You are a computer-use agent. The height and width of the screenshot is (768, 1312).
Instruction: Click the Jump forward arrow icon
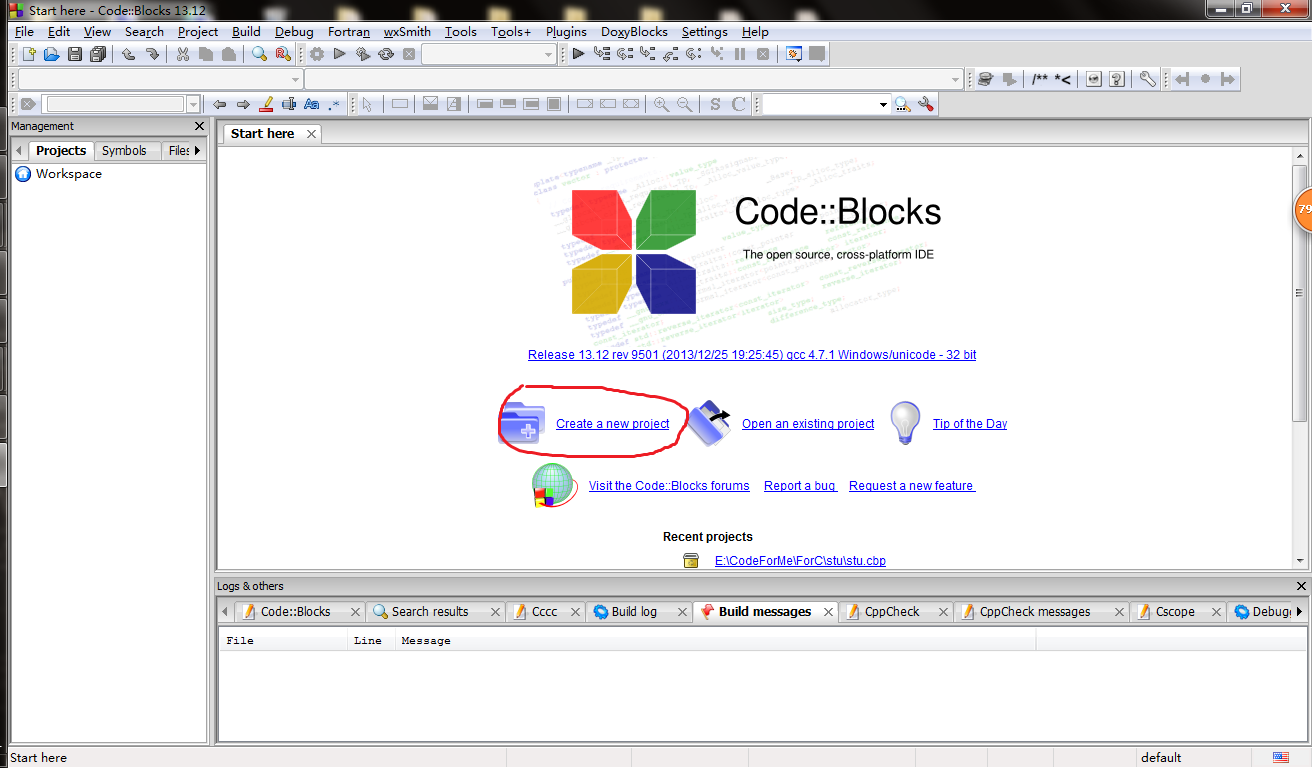point(1228,79)
